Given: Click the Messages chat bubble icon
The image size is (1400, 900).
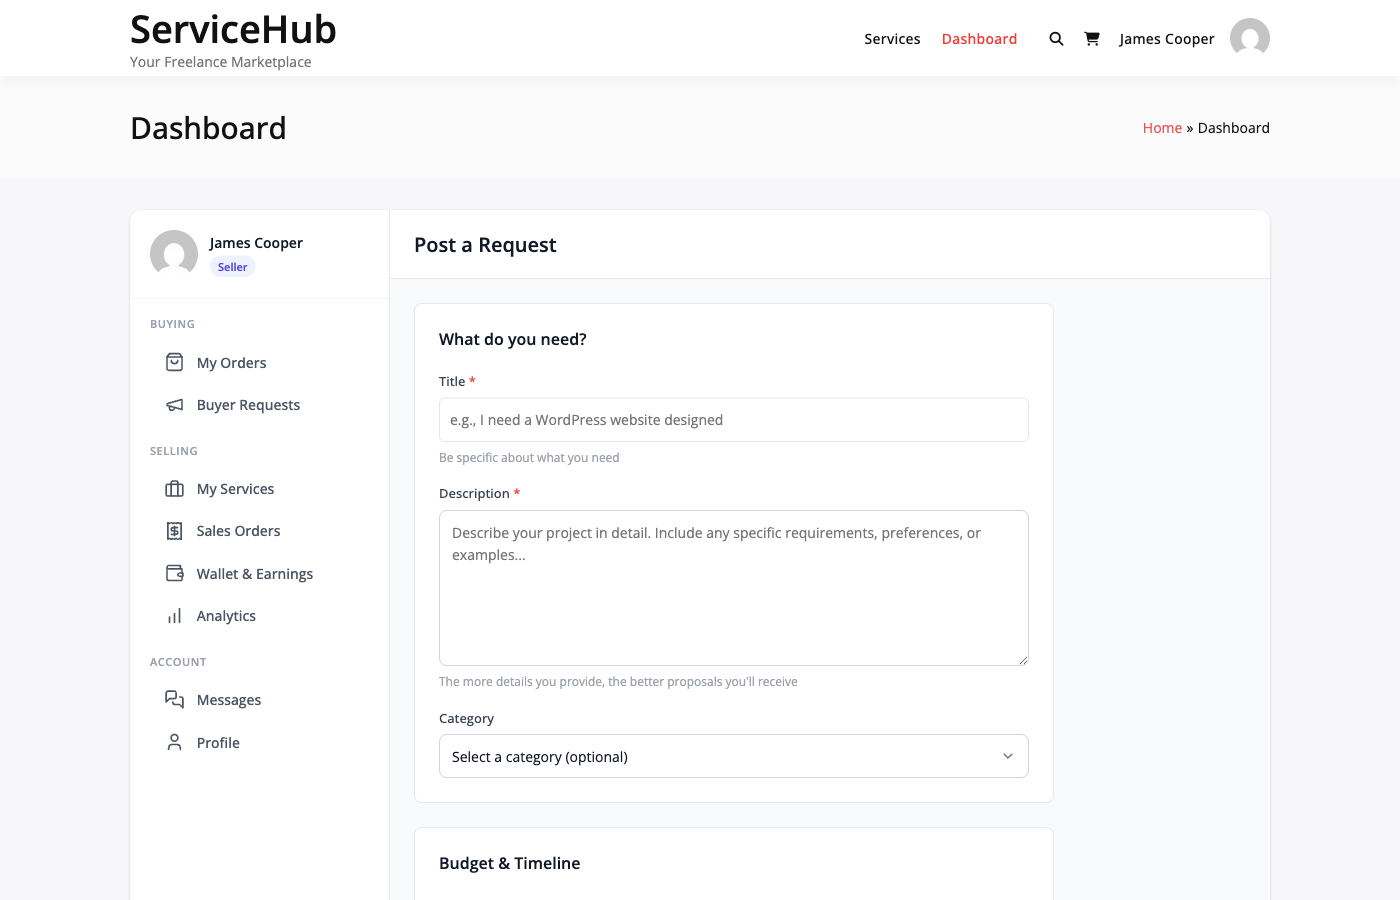Looking at the screenshot, I should 174,699.
